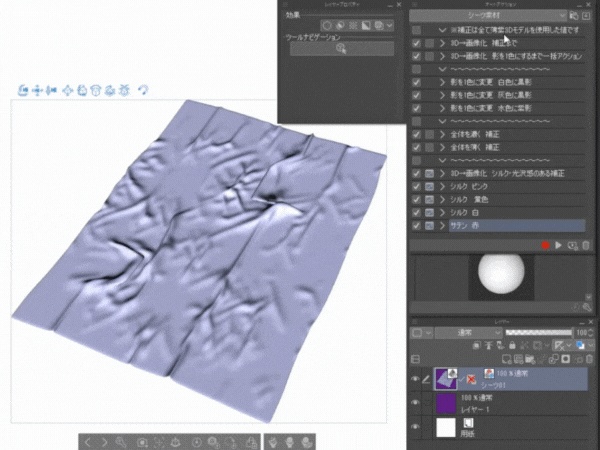Click the Tool Navigation button
600x450 pixels.
pyautogui.click(x=342, y=49)
